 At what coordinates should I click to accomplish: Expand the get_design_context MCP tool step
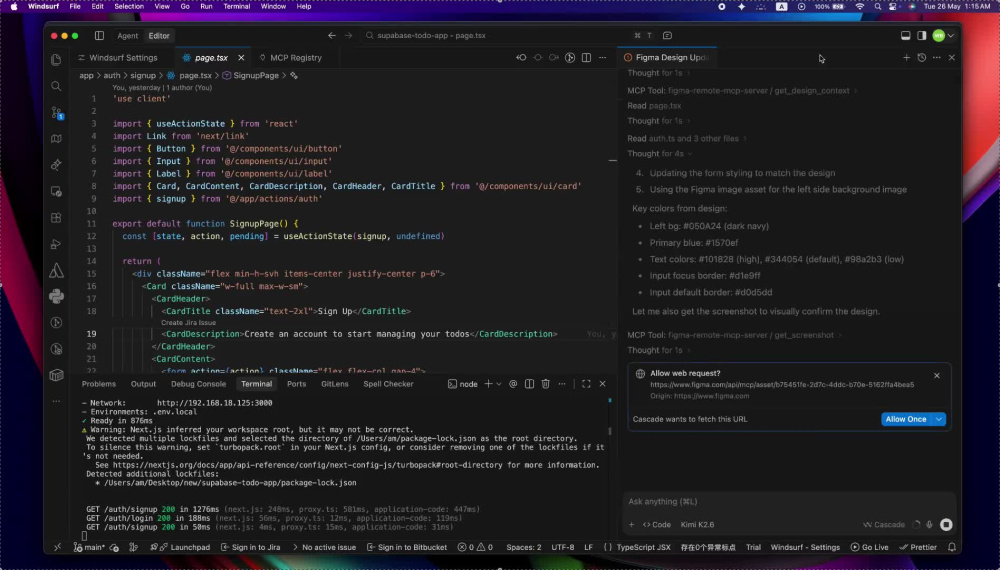(742, 91)
